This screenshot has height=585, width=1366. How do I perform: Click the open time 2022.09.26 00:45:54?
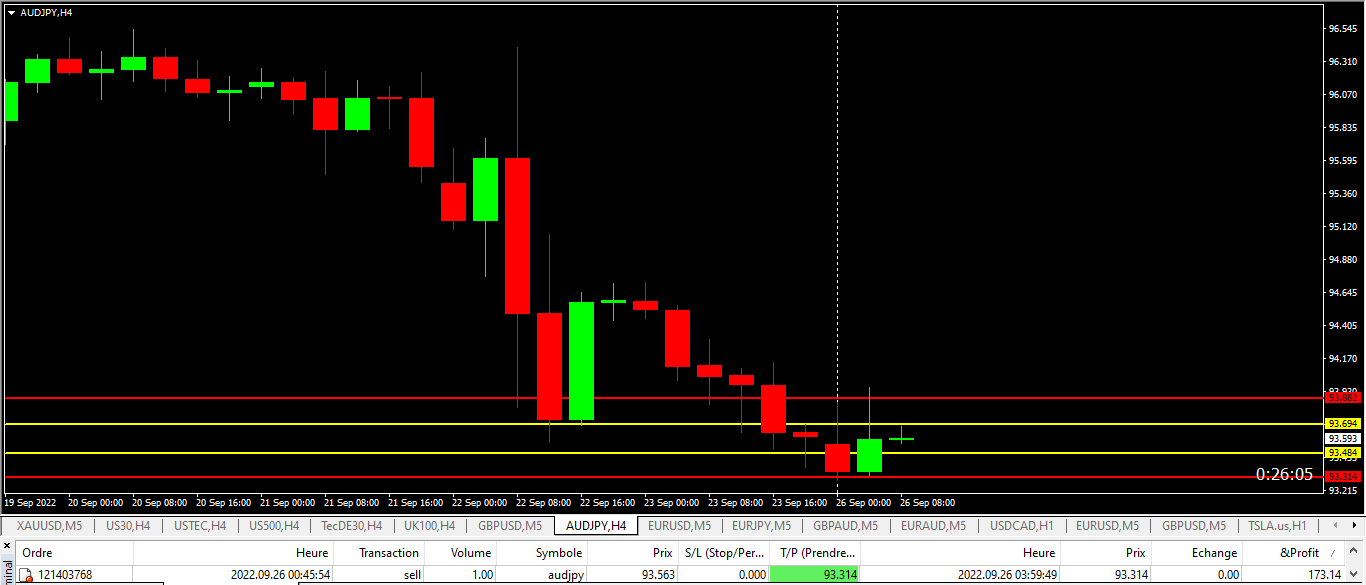pos(280,575)
